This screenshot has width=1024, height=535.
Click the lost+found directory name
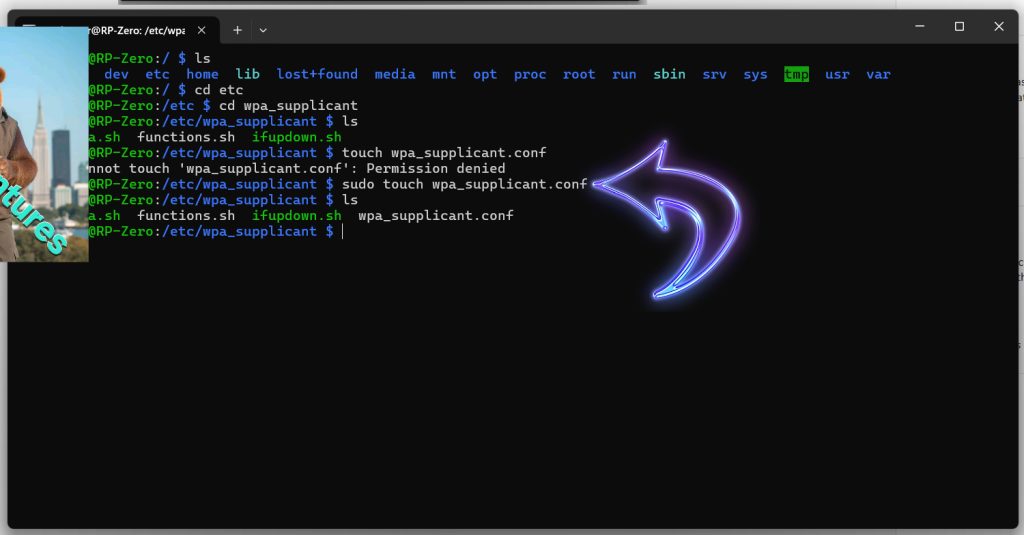(x=317, y=74)
